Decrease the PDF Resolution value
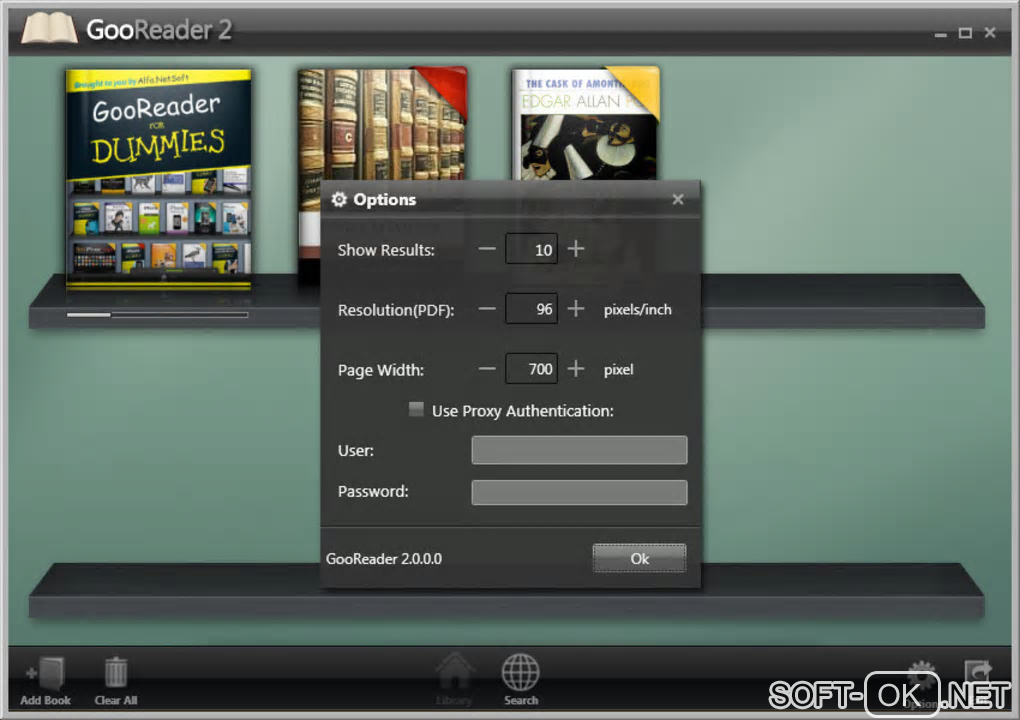Image resolution: width=1020 pixels, height=720 pixels. [487, 309]
